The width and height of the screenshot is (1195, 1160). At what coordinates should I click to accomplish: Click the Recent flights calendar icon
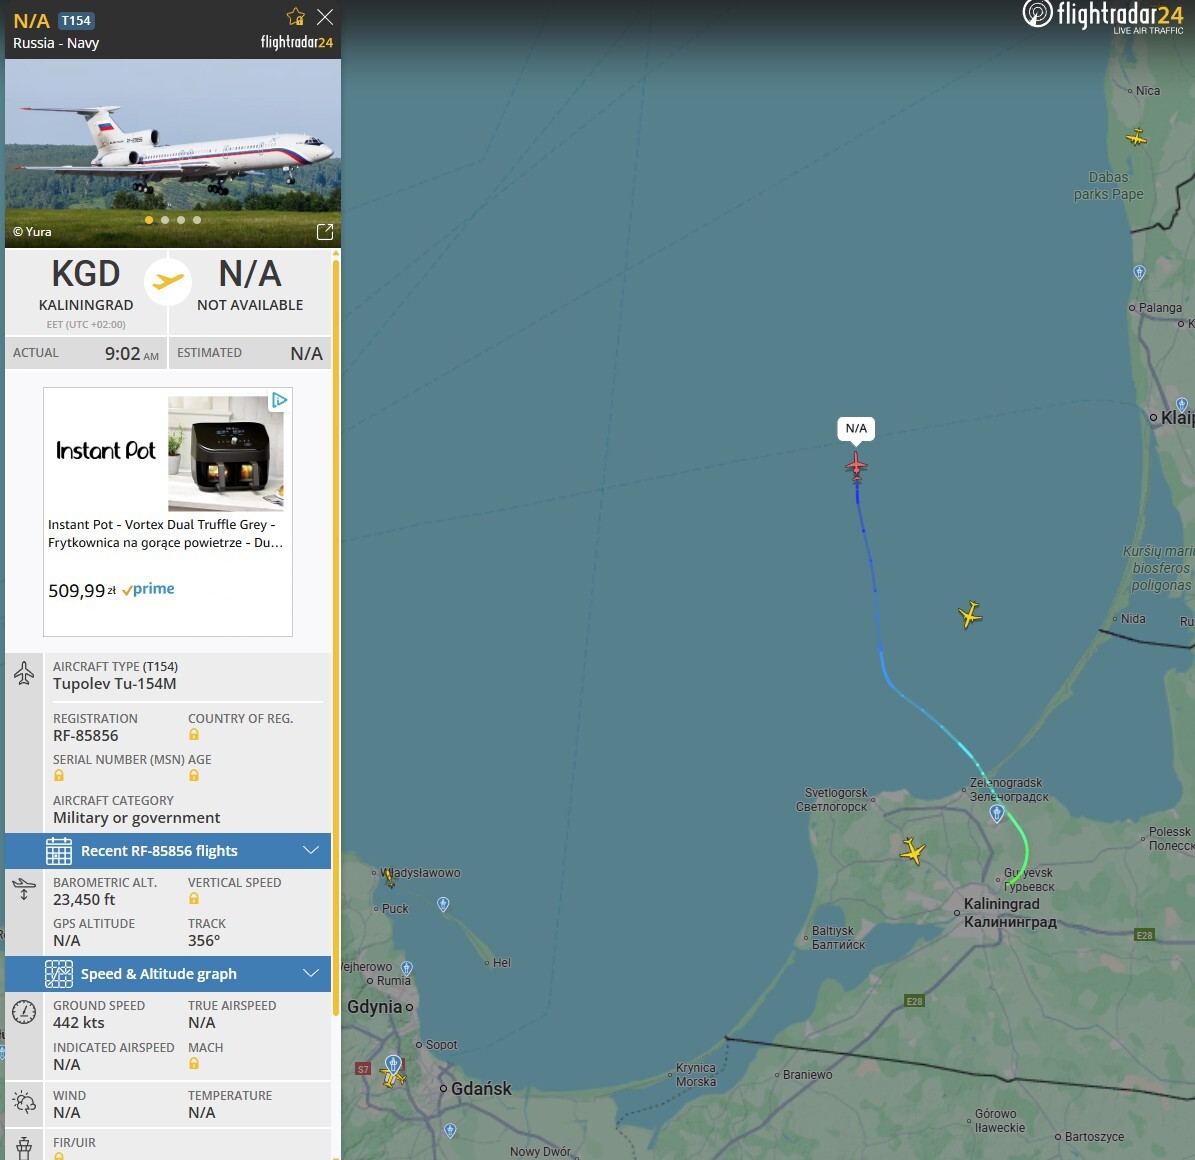pos(59,851)
